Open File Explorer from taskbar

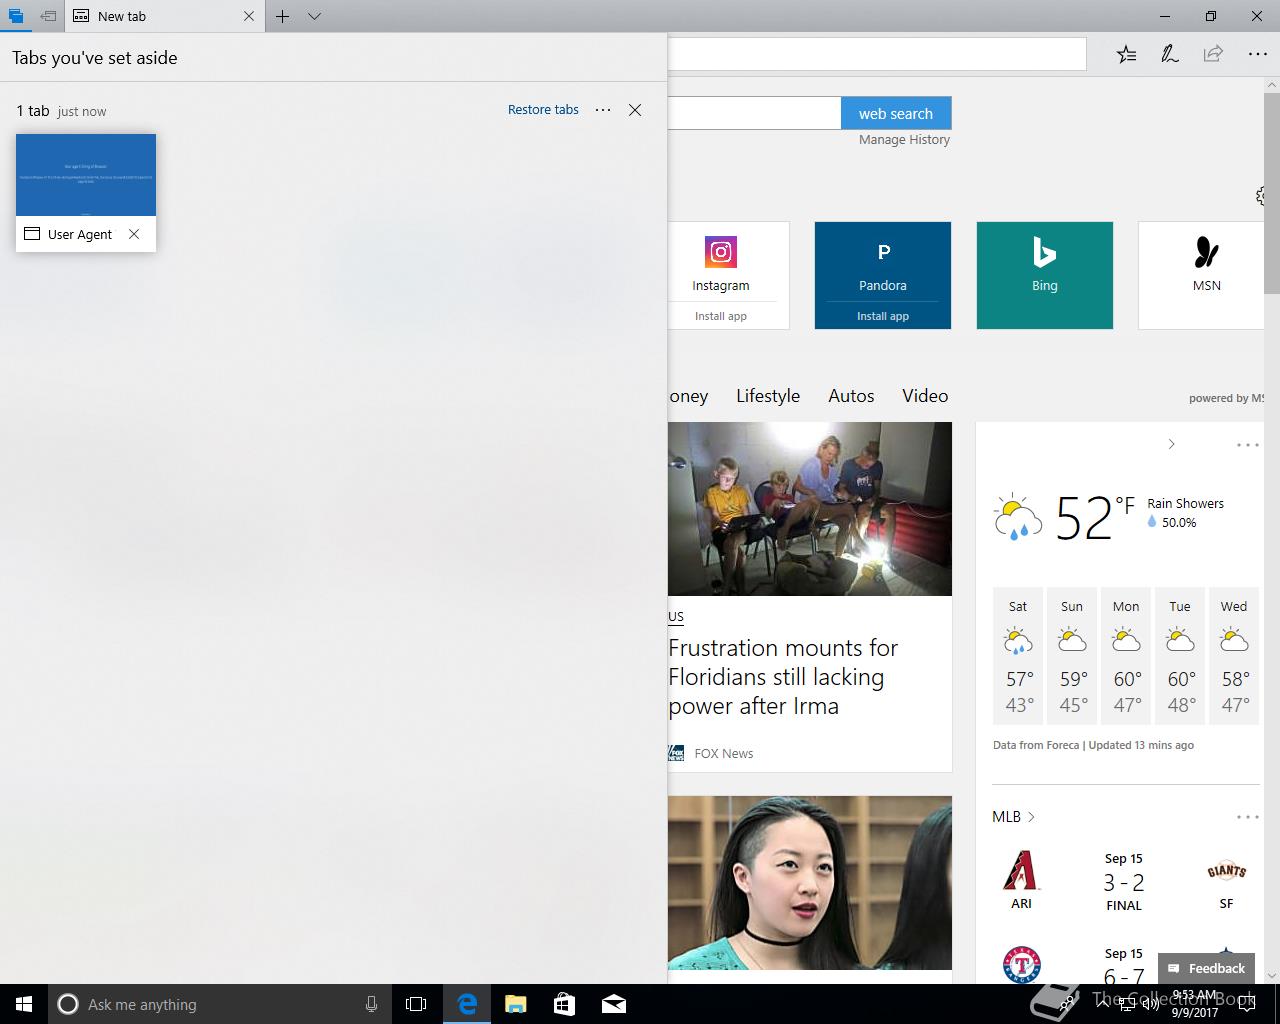[x=516, y=1004]
